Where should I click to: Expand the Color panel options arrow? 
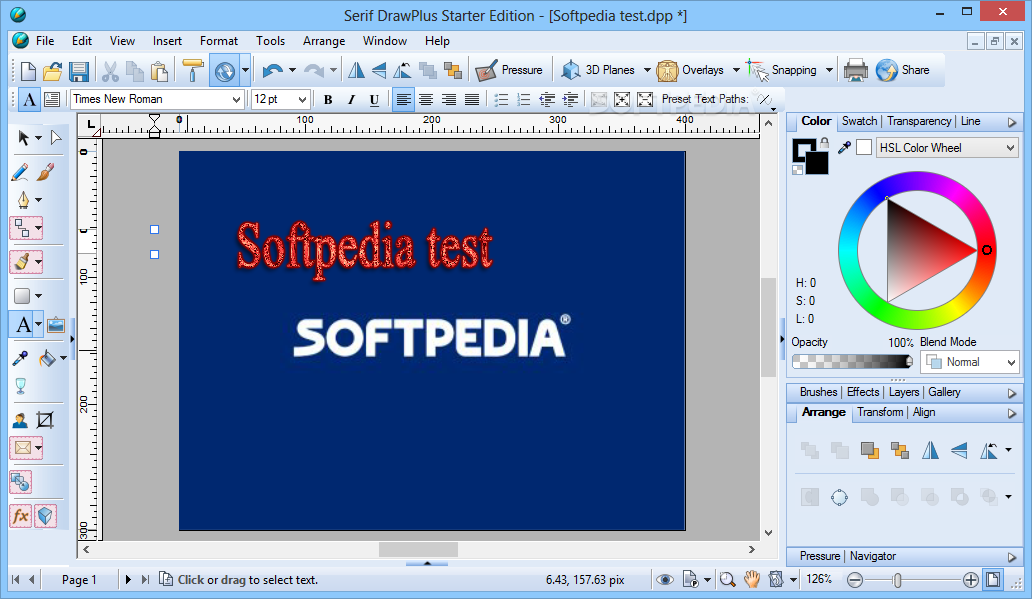coord(1012,122)
